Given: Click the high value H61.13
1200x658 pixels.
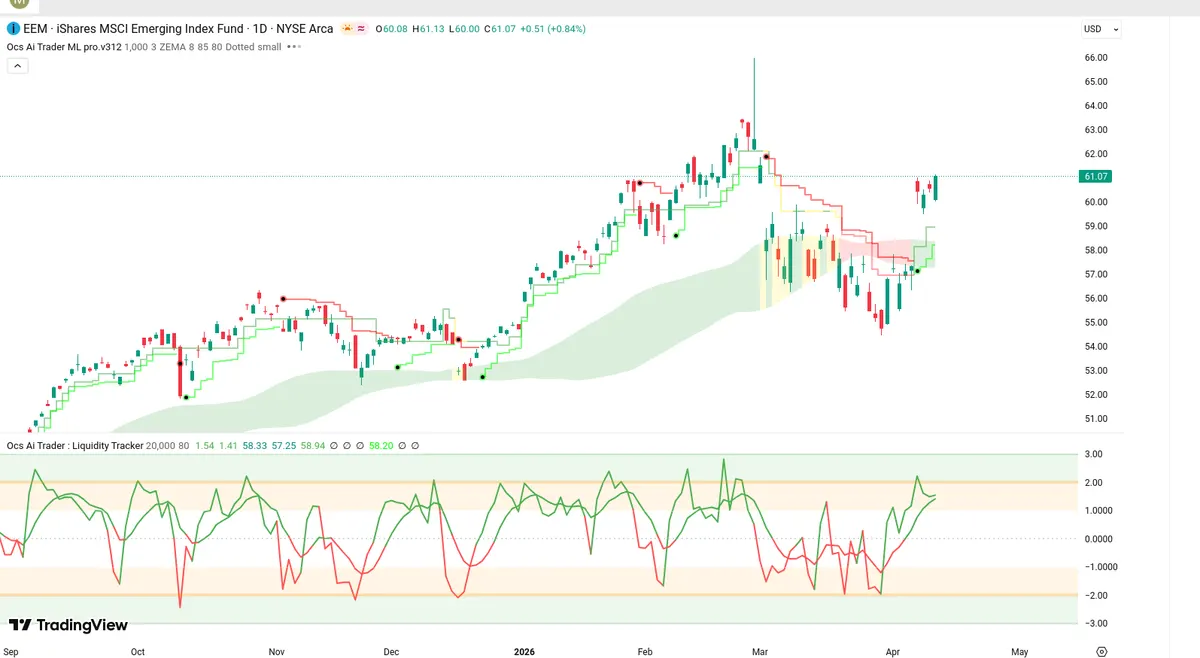Looking at the screenshot, I should [427, 29].
